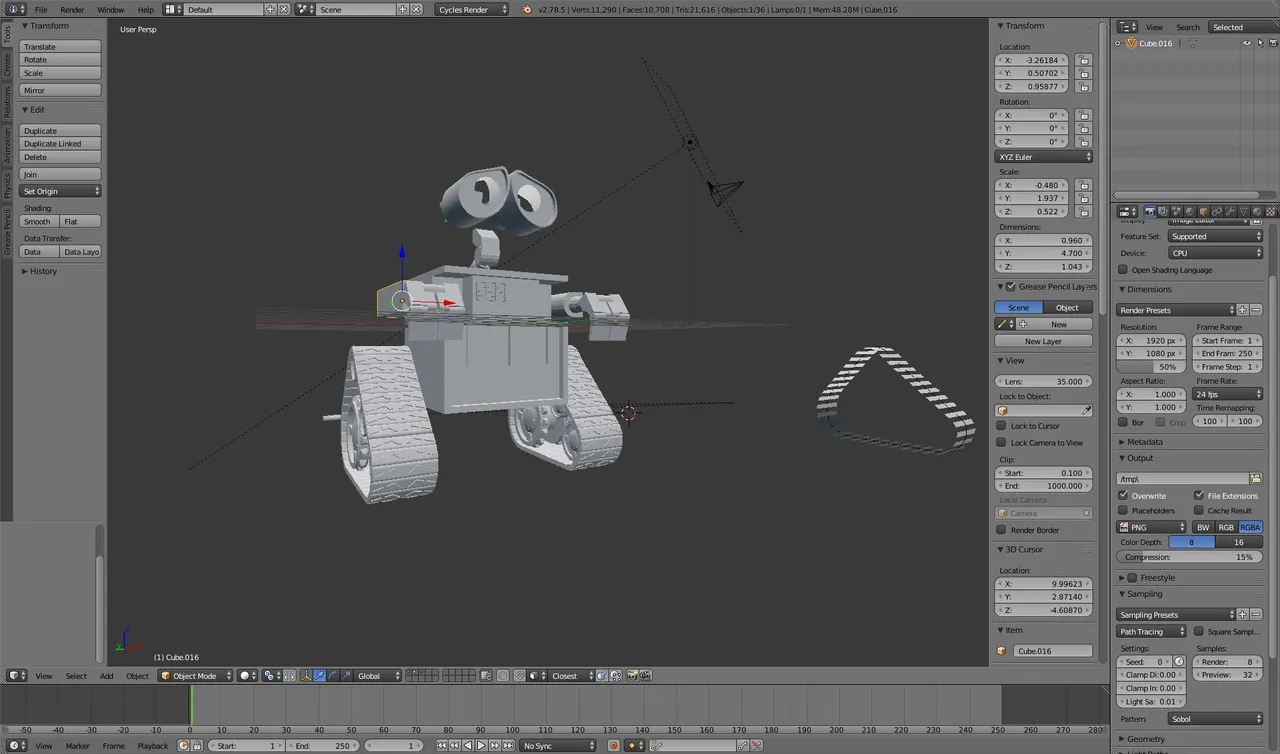Enable the Placeholders checkbox

click(x=1123, y=510)
